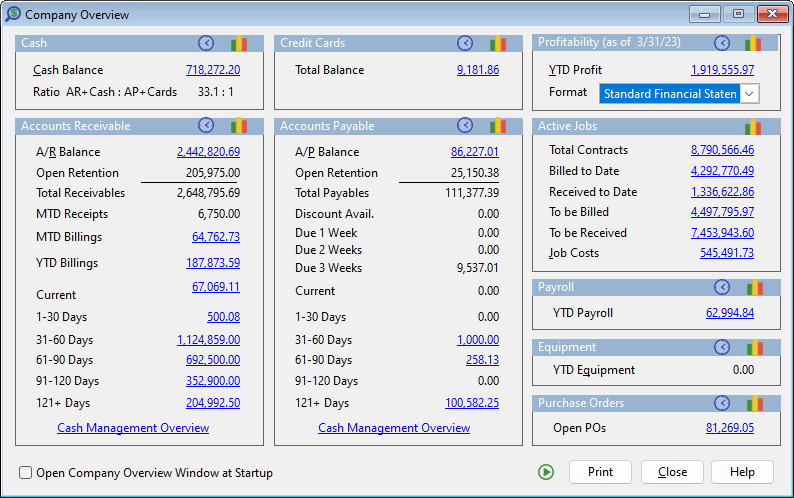The image size is (794, 498).
Task: Open Job Costs 545,491.73 link
Action: coord(727,253)
